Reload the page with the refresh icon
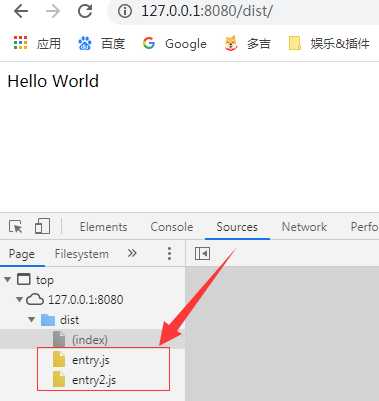 (85, 11)
